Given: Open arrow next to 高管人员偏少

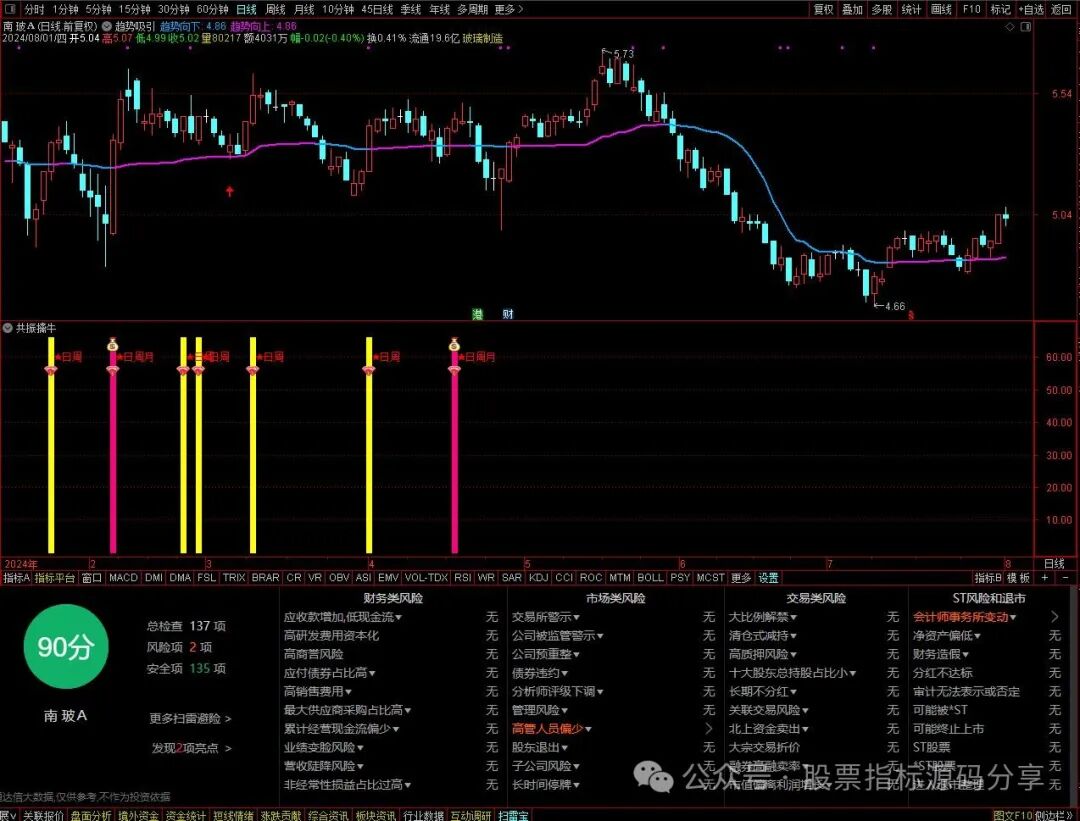Looking at the screenshot, I should click(709, 729).
